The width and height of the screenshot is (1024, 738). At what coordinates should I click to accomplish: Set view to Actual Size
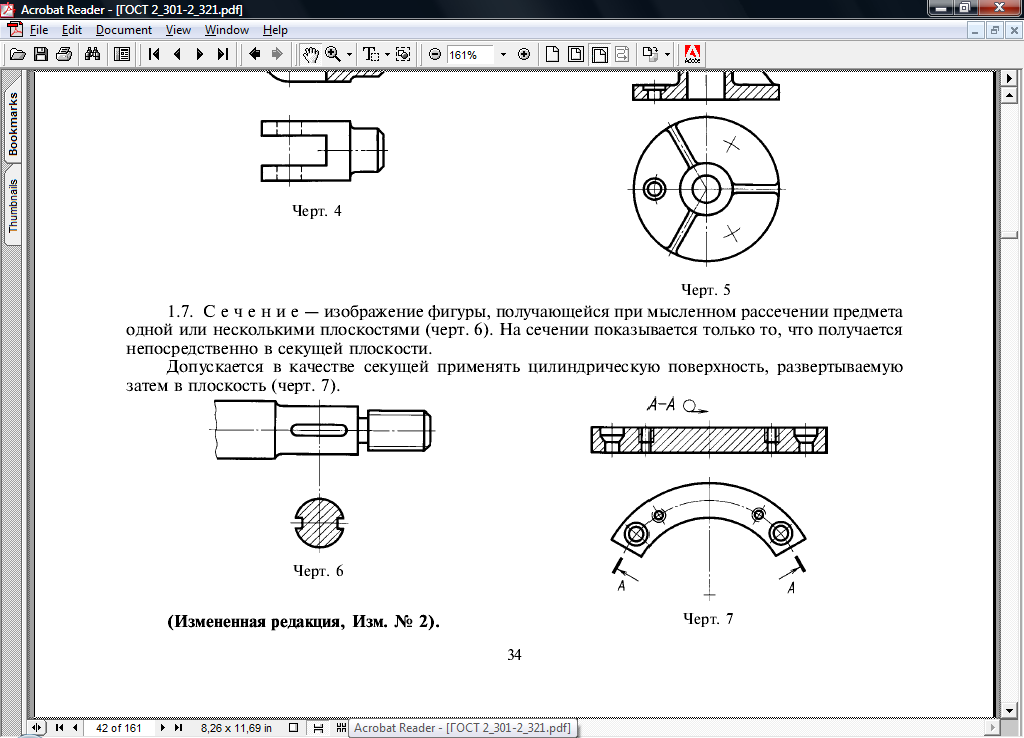click(552, 54)
